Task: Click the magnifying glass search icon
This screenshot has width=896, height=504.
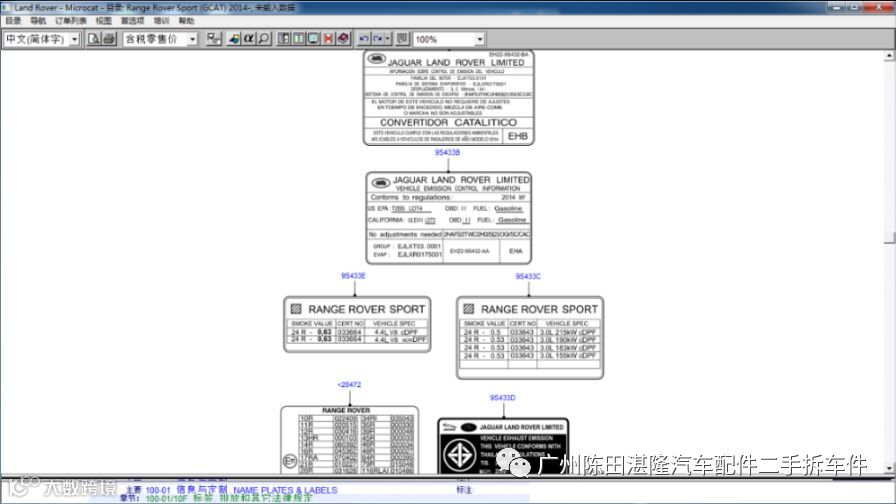Action: [263, 39]
